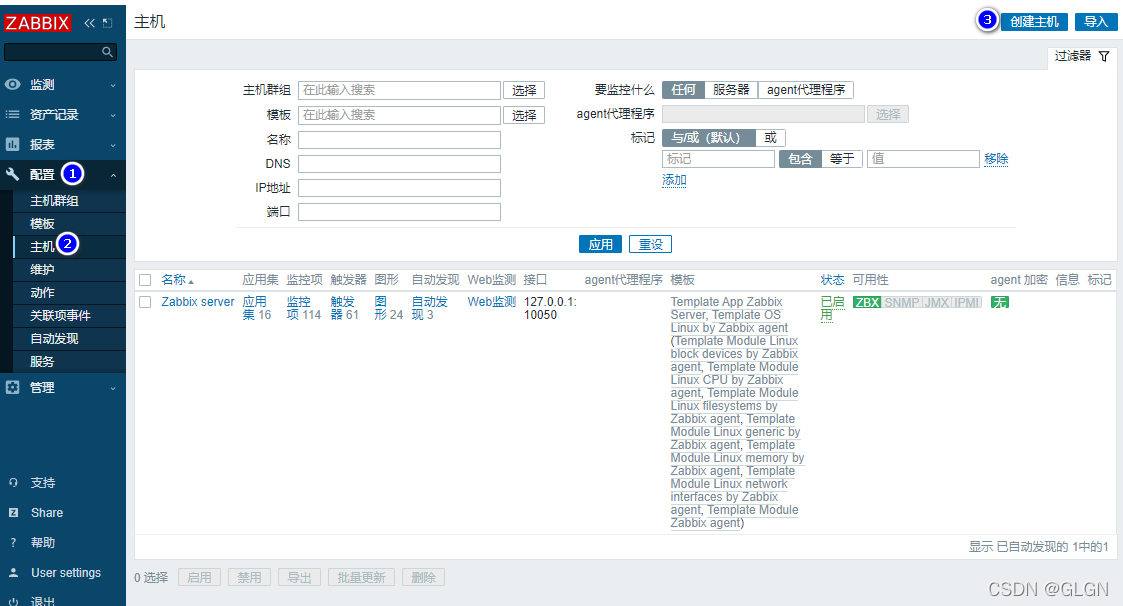Viewport: 1123px width, 606px height.
Task: Focus the 标记 tag name input
Action: click(718, 159)
